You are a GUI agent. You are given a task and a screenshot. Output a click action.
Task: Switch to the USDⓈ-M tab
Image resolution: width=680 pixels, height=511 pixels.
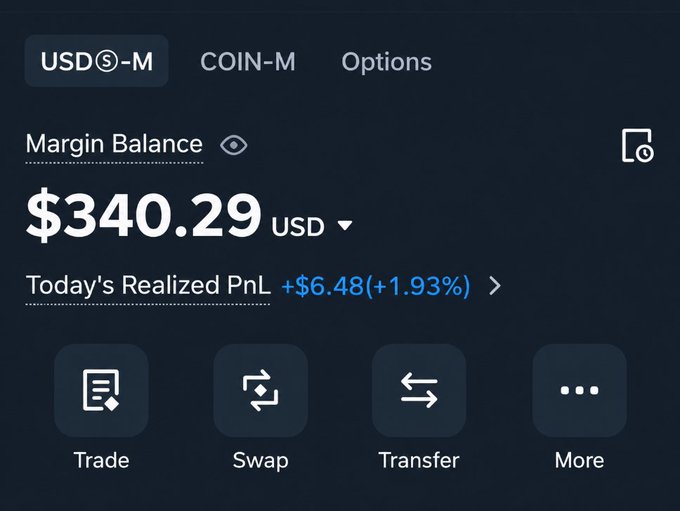(97, 61)
